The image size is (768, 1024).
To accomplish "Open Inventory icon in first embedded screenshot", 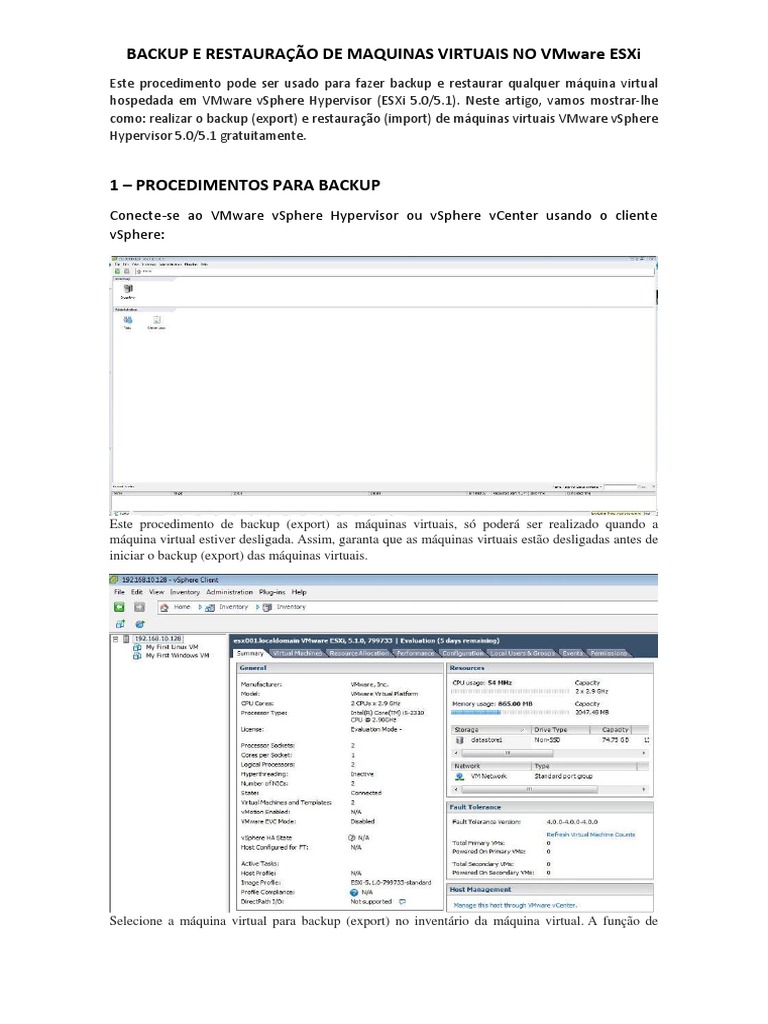I will (x=128, y=289).
